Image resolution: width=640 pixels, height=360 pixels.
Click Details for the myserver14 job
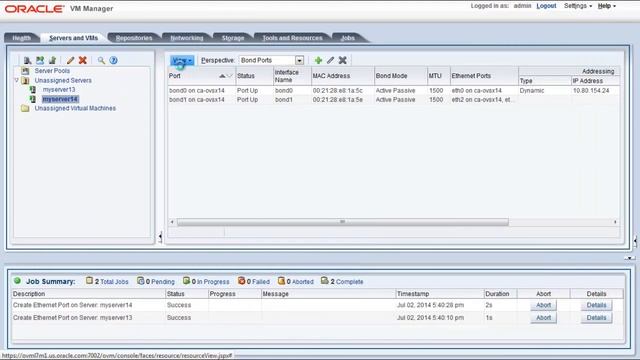point(596,305)
